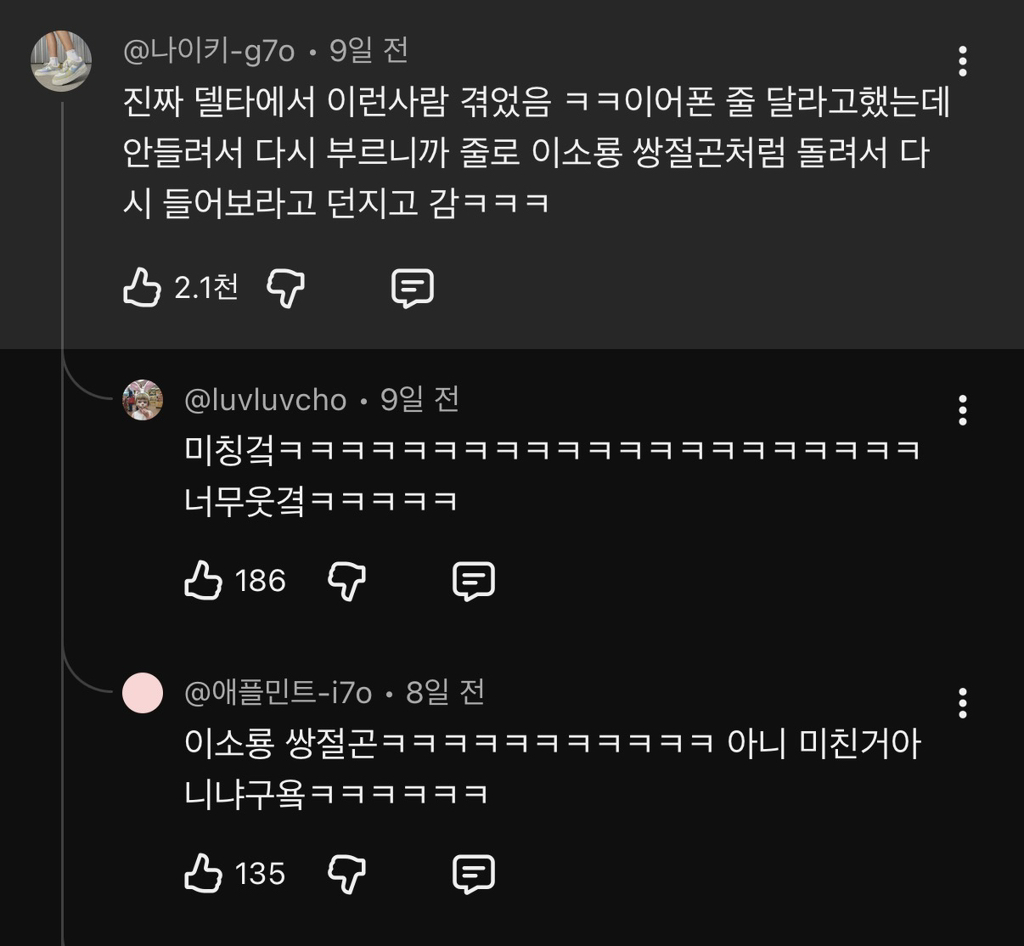Open the 애플민트-i7o pink profile avatar

coord(143,693)
